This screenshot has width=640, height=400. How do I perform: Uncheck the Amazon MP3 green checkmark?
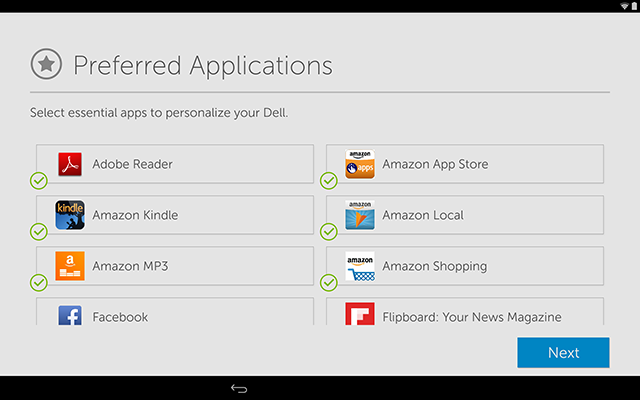39,282
